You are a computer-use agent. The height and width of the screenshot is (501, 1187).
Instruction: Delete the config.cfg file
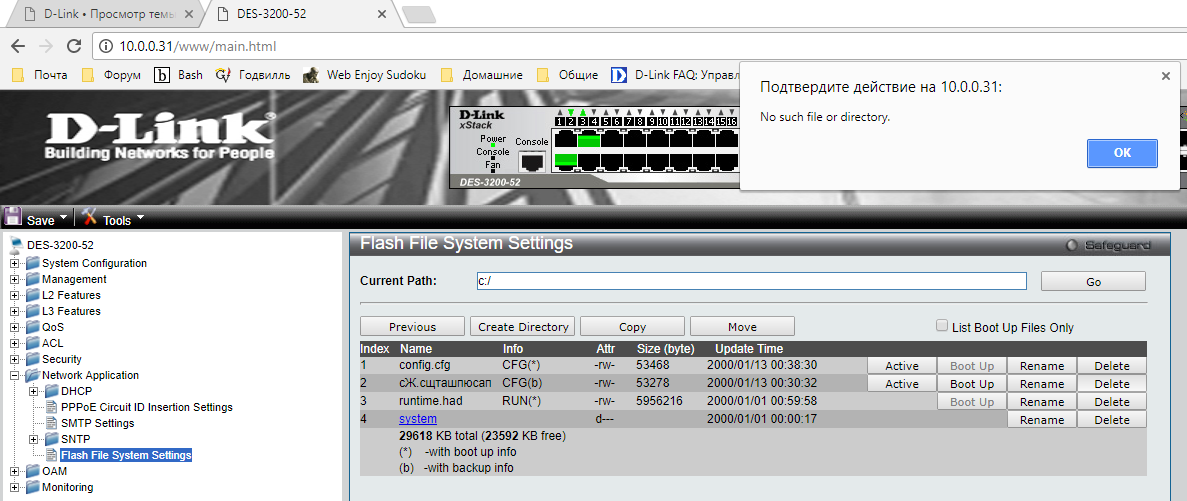[1111, 366]
